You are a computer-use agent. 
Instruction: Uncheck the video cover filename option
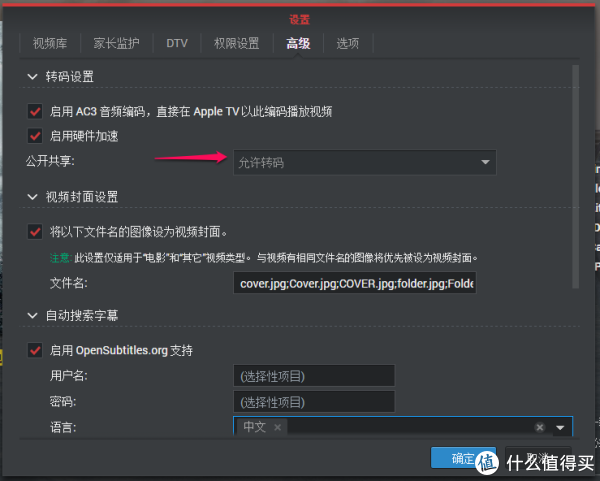pyautogui.click(x=37, y=231)
